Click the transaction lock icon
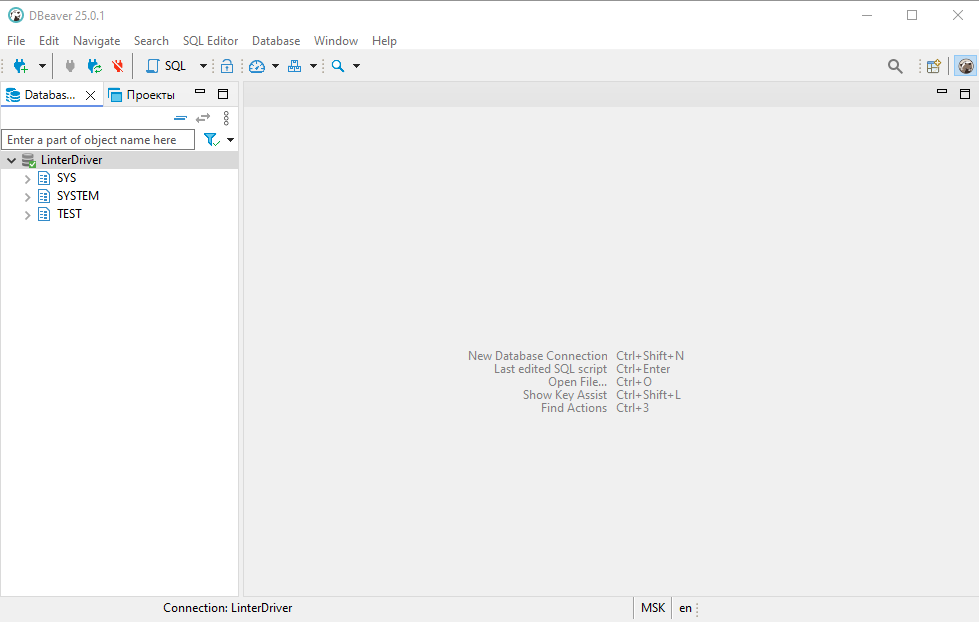Screen dimensions: 979x622 point(227,66)
